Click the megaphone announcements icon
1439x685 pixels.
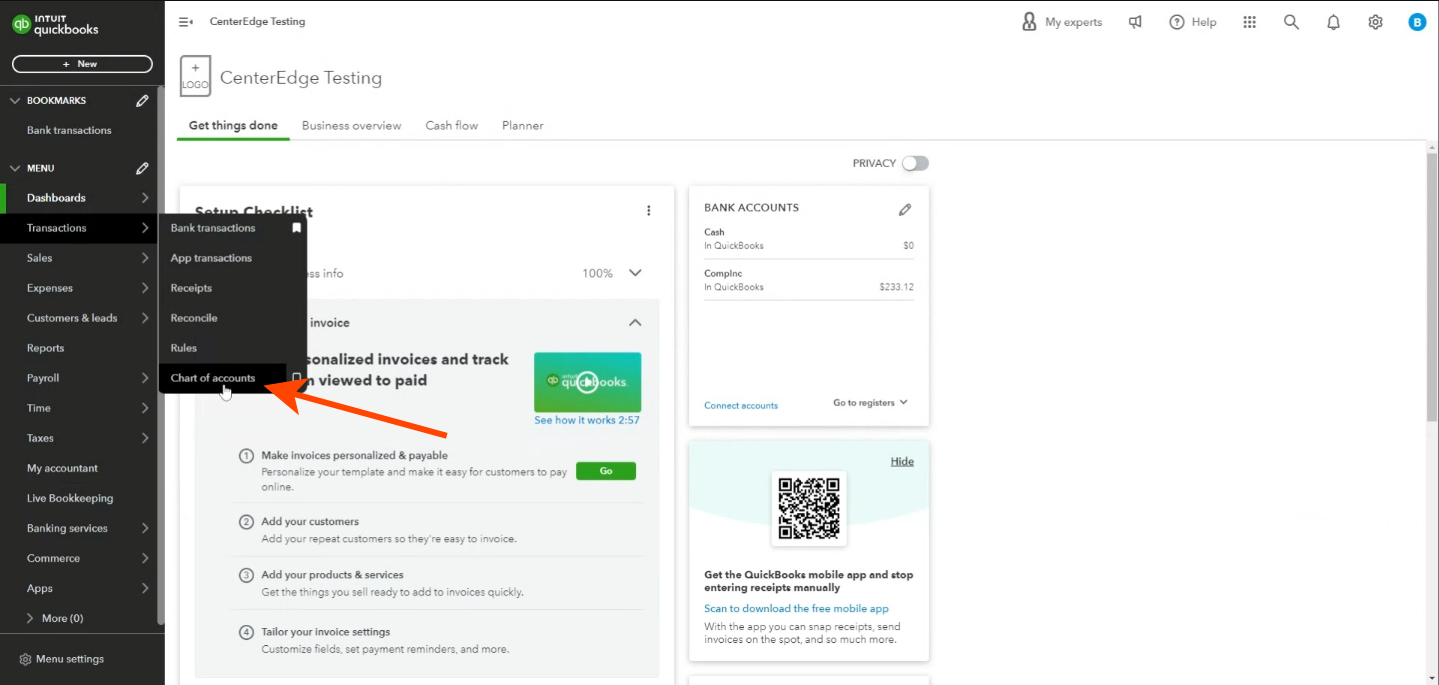click(1135, 22)
